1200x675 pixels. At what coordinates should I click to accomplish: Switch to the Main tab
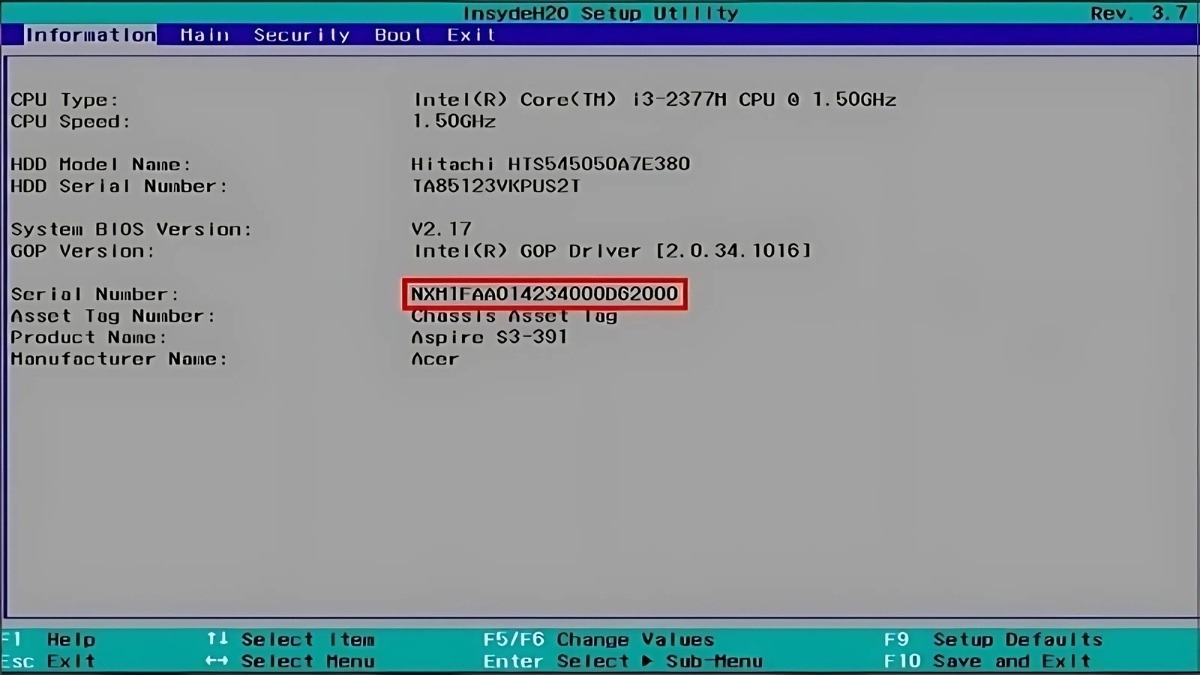pyautogui.click(x=205, y=35)
